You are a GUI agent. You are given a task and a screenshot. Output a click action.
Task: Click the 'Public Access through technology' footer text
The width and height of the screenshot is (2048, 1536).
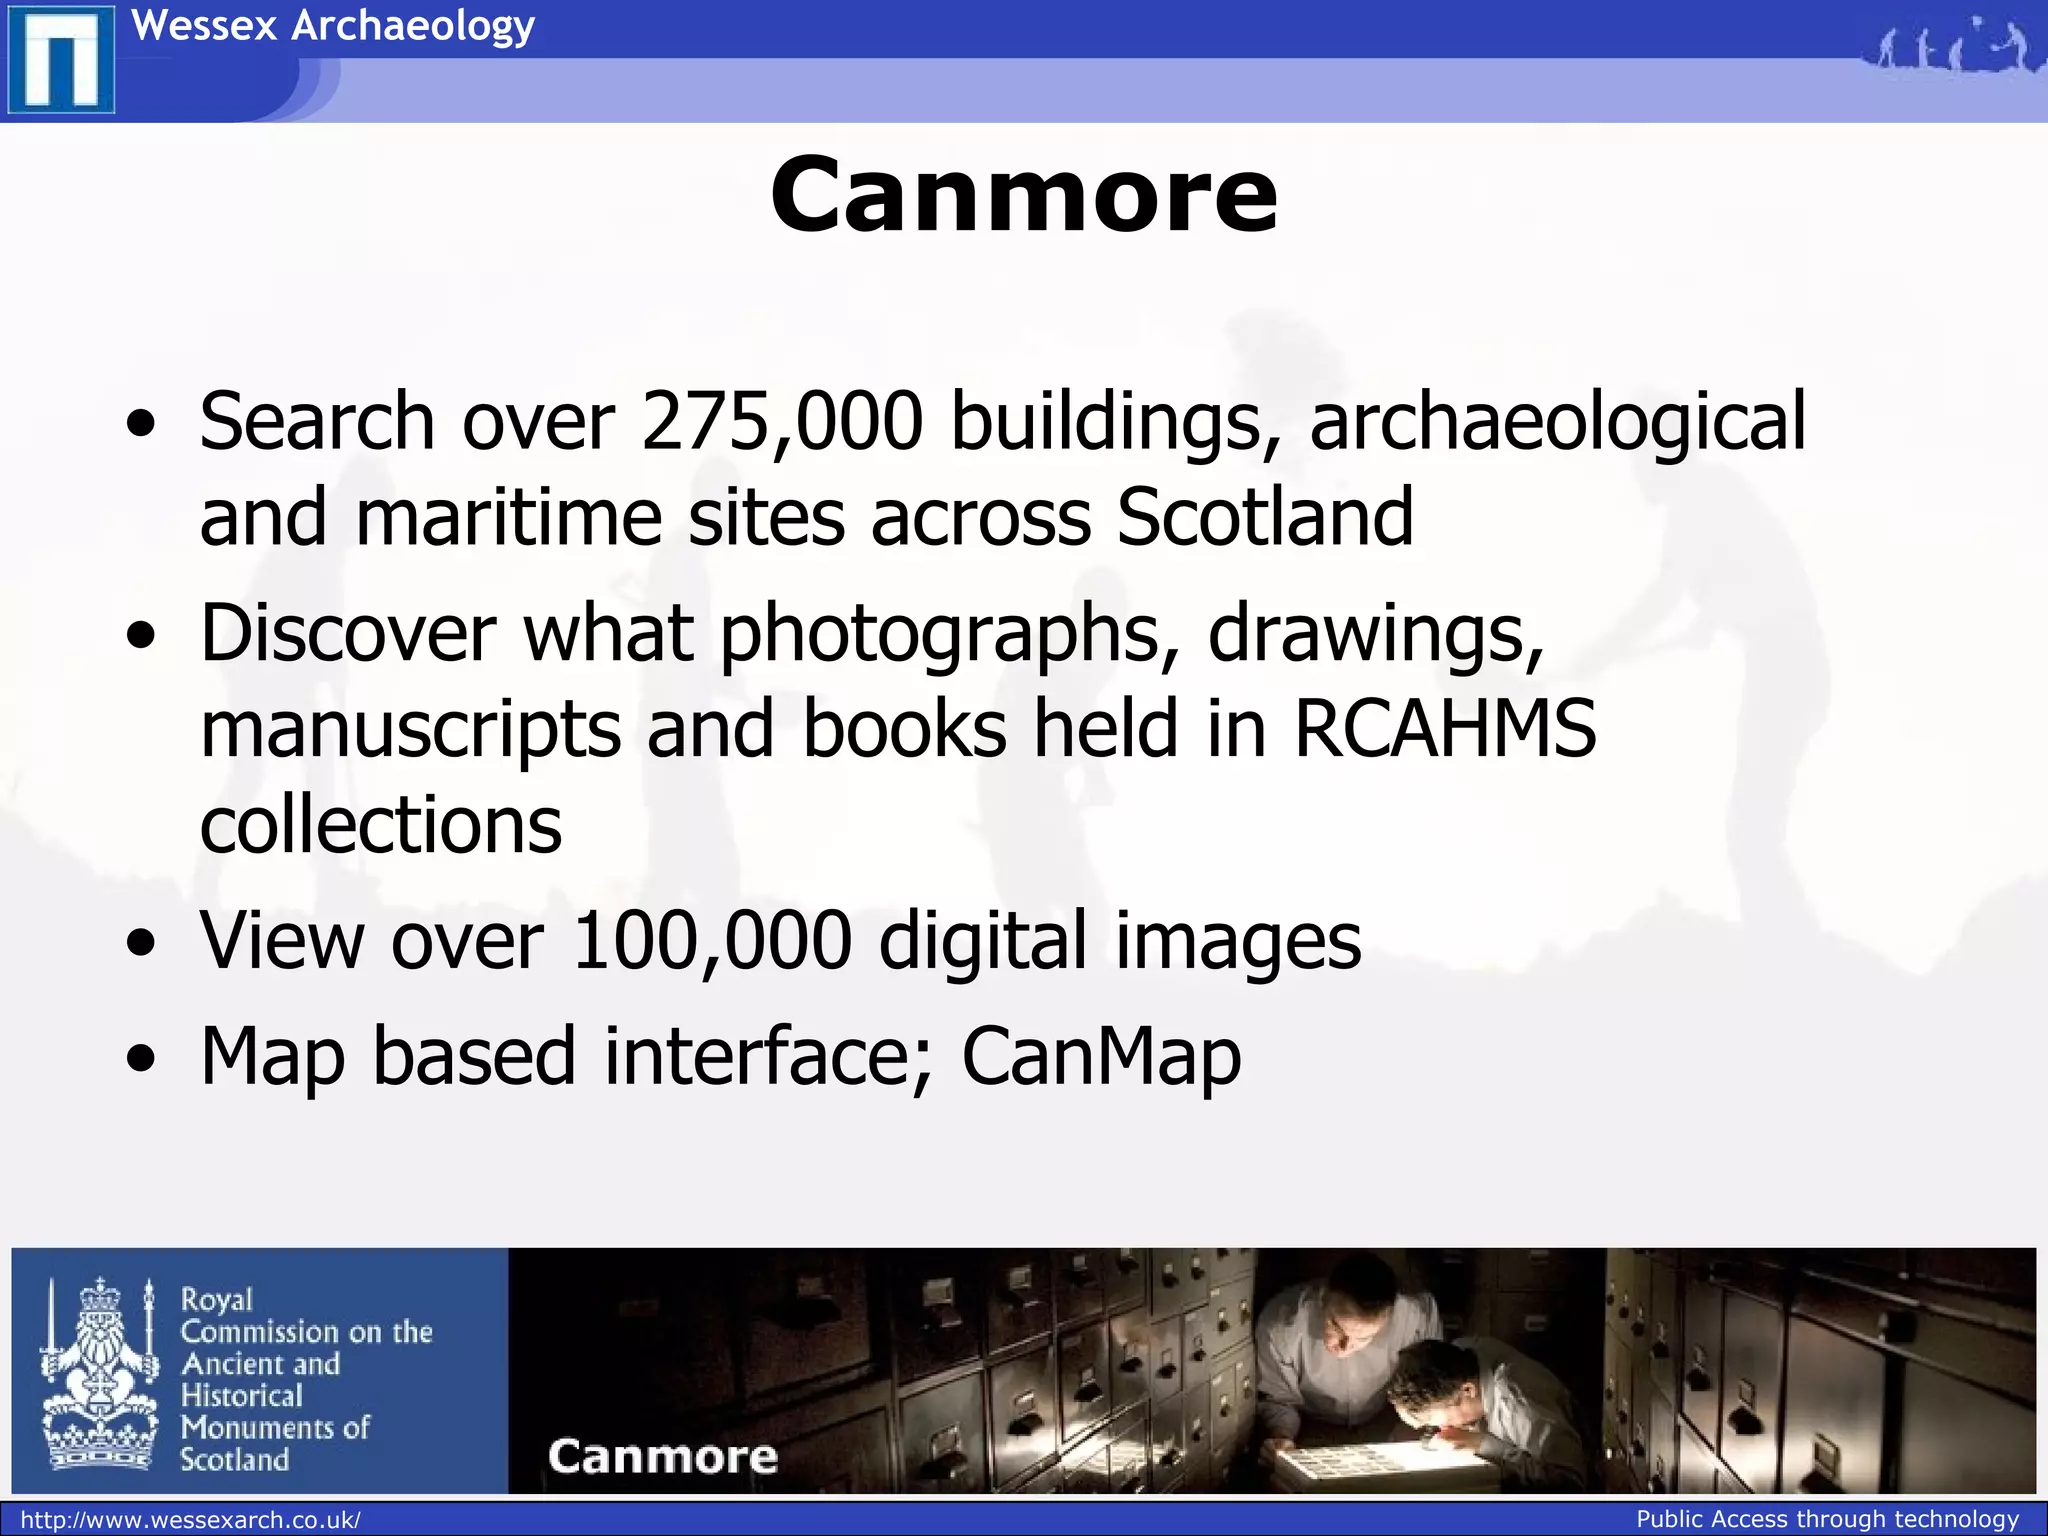pos(1828,1520)
